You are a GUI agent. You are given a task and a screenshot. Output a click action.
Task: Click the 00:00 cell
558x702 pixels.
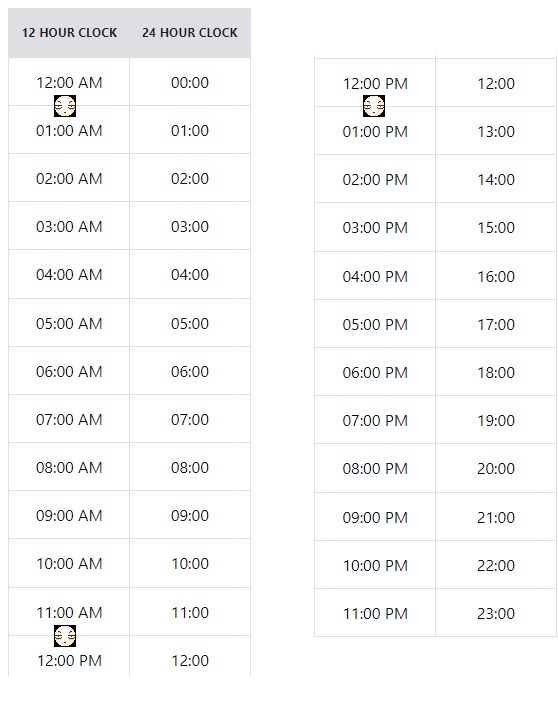[190, 82]
